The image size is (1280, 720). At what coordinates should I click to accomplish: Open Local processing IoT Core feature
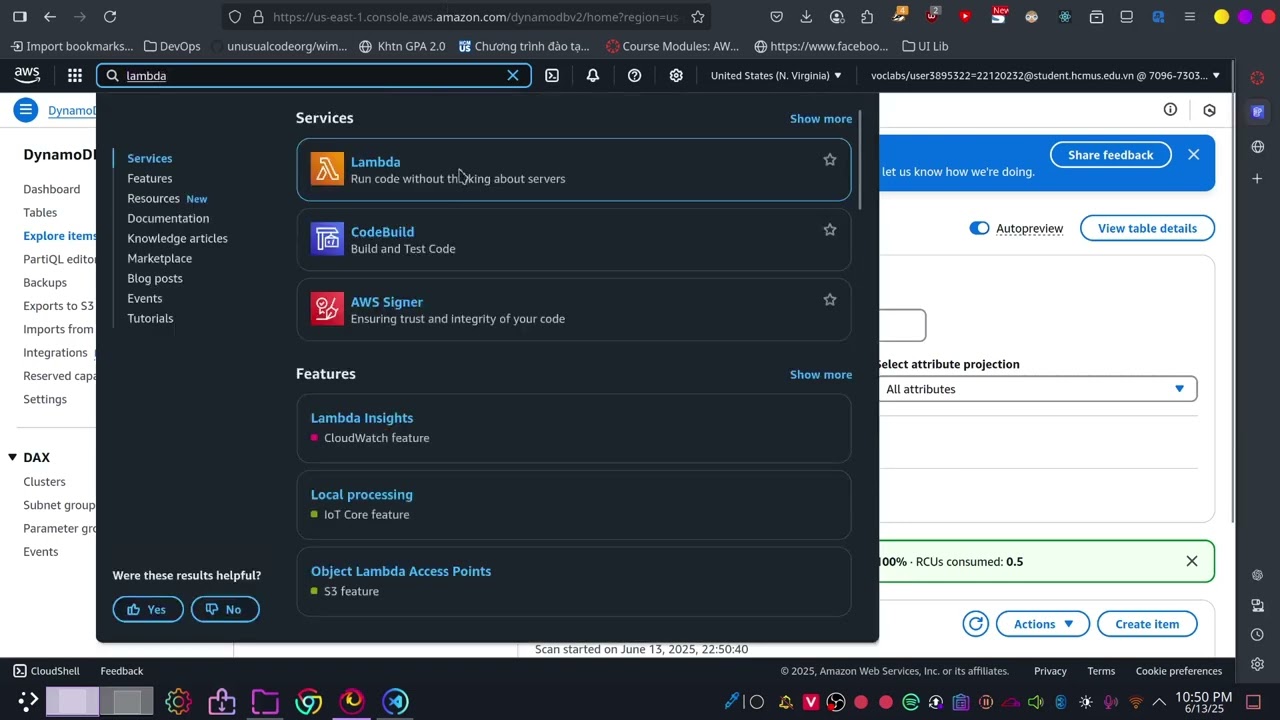click(x=362, y=494)
